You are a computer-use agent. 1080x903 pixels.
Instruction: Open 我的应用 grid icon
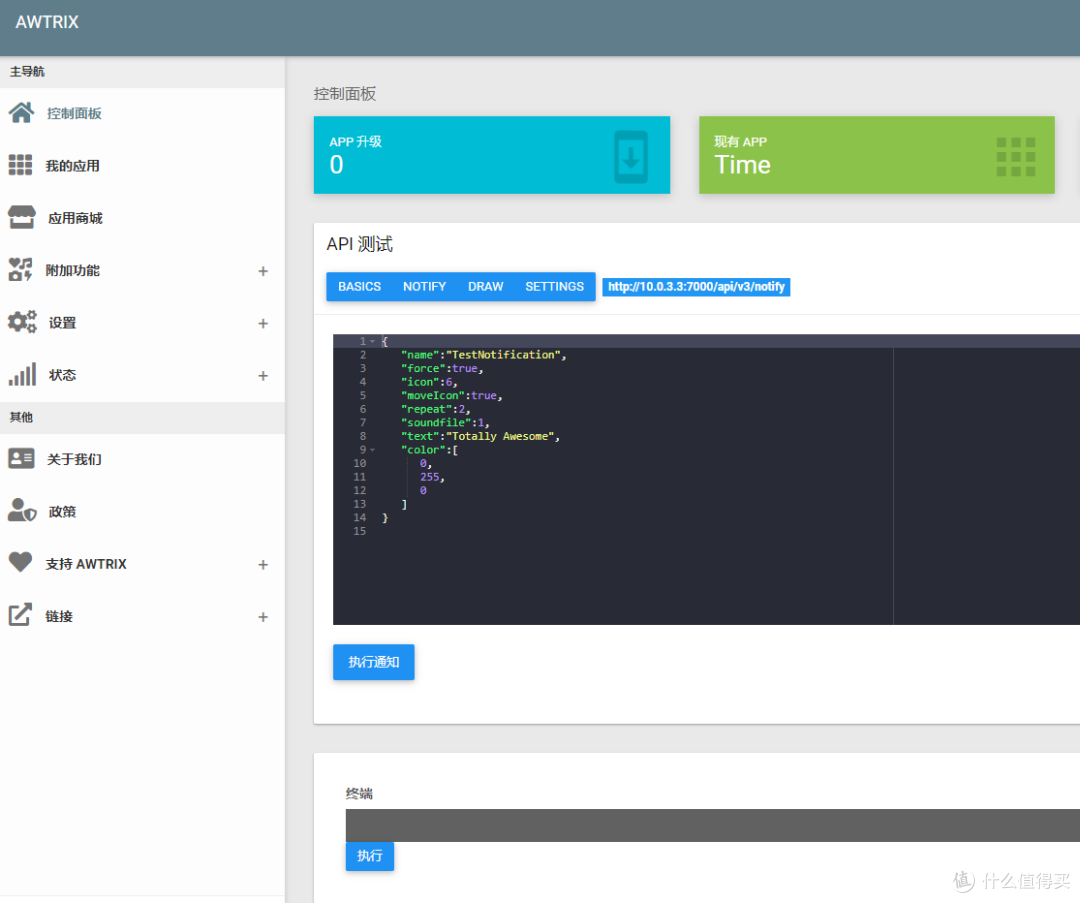pyautogui.click(x=20, y=165)
